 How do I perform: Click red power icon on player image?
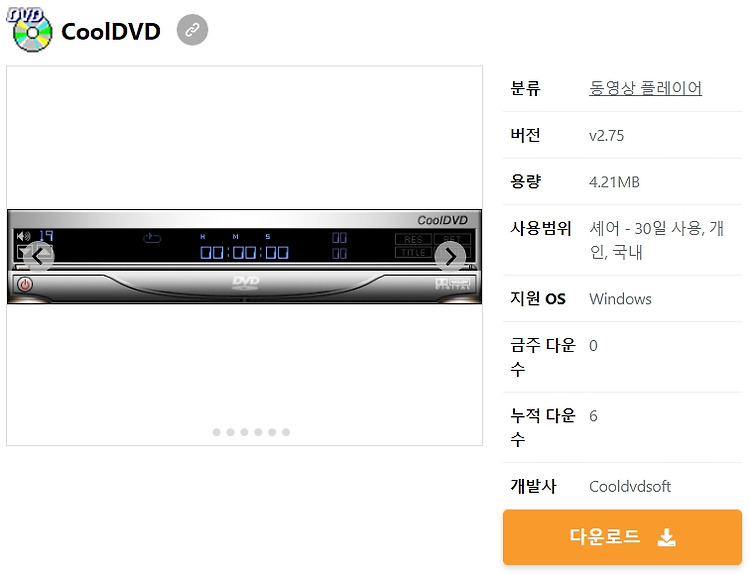pos(25,285)
